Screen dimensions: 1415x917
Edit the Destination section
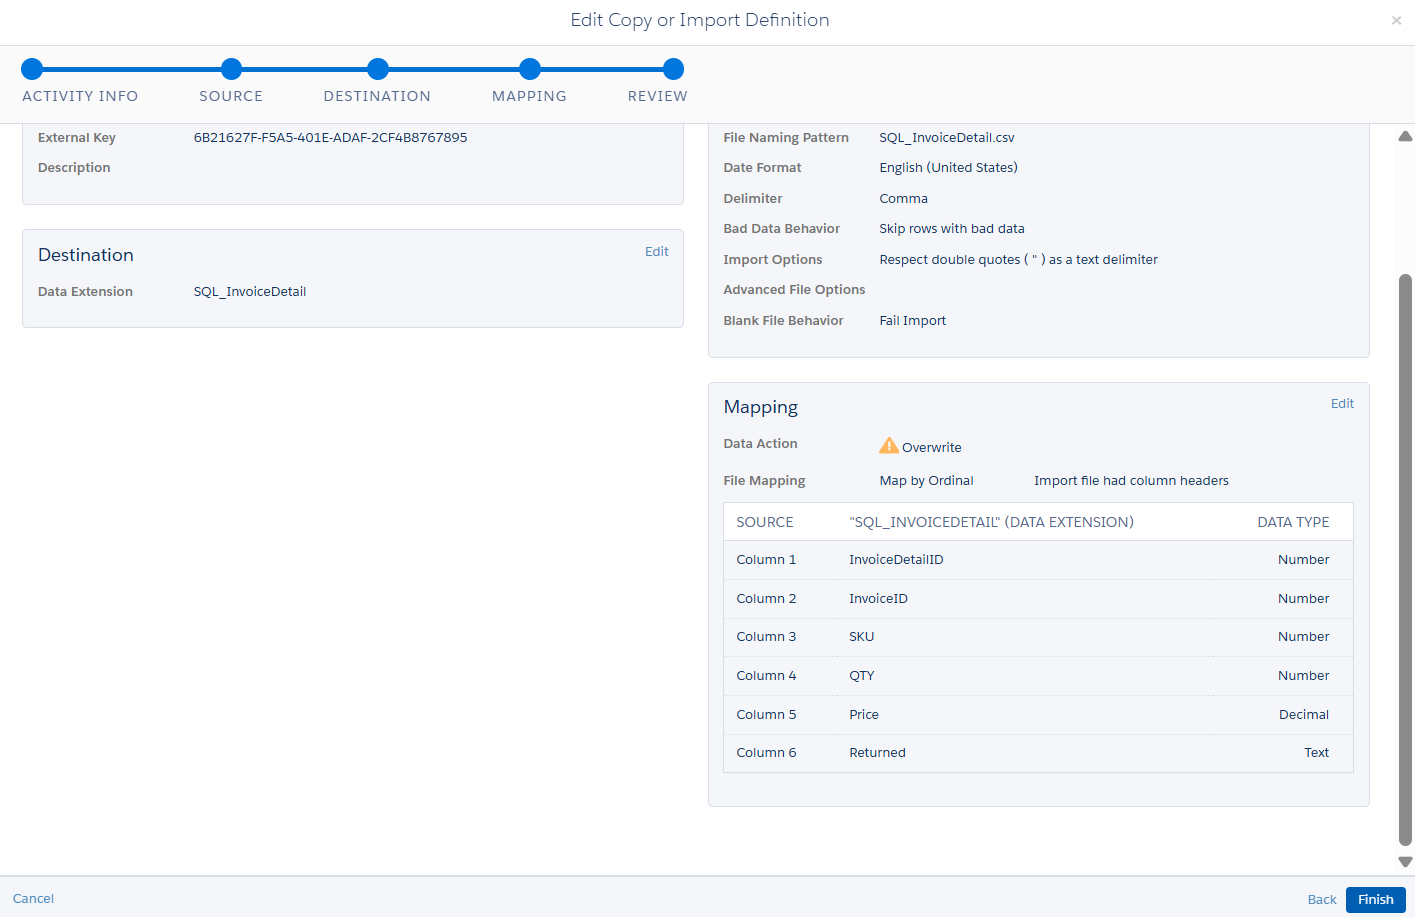pyautogui.click(x=656, y=252)
